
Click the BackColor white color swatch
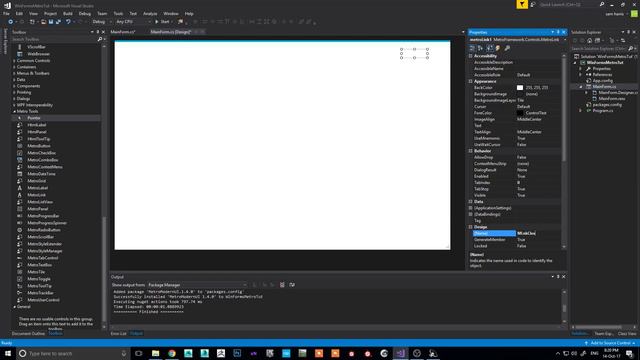click(520, 88)
